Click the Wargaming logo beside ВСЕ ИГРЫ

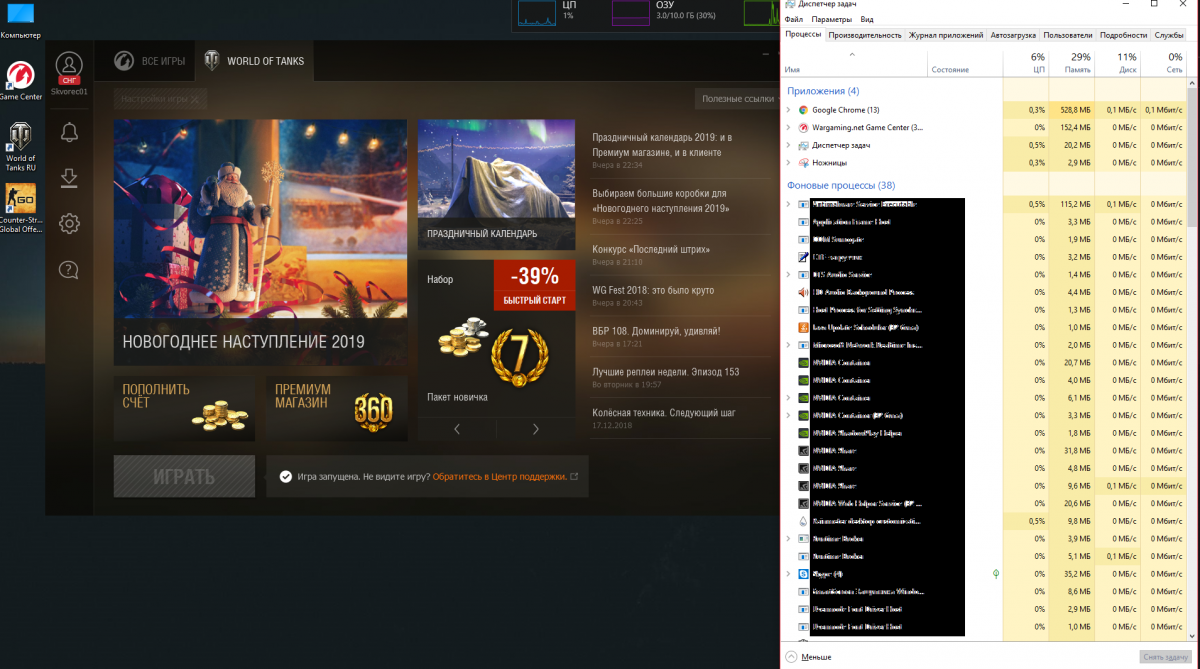coord(123,61)
